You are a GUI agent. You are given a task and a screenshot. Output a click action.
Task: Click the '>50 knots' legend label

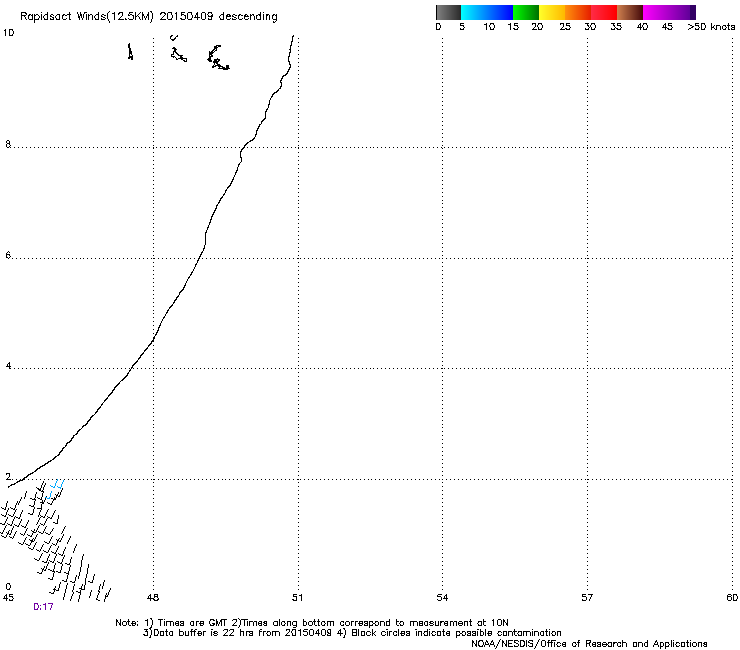711,27
